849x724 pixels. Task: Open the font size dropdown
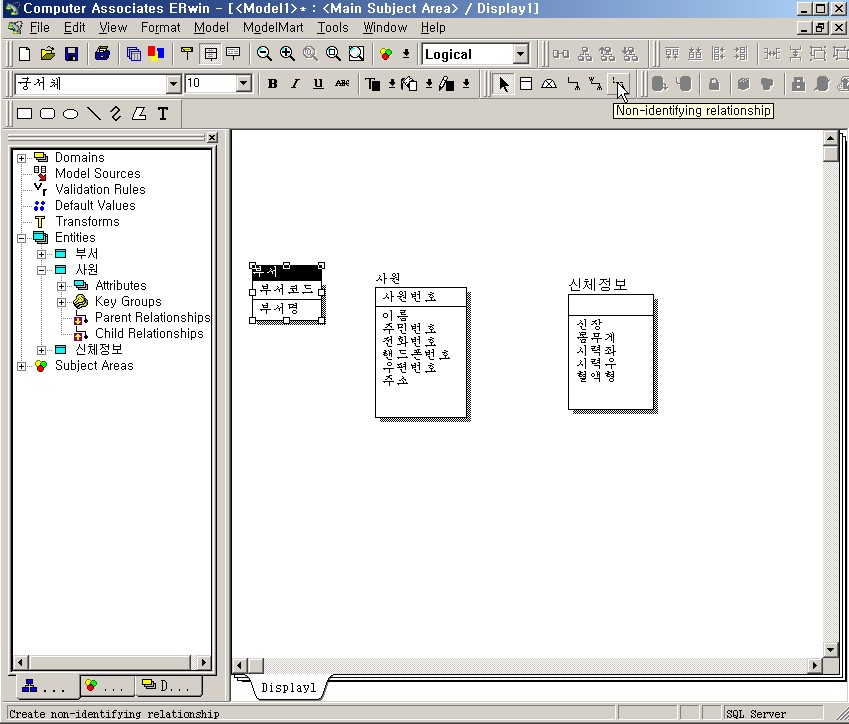click(244, 83)
